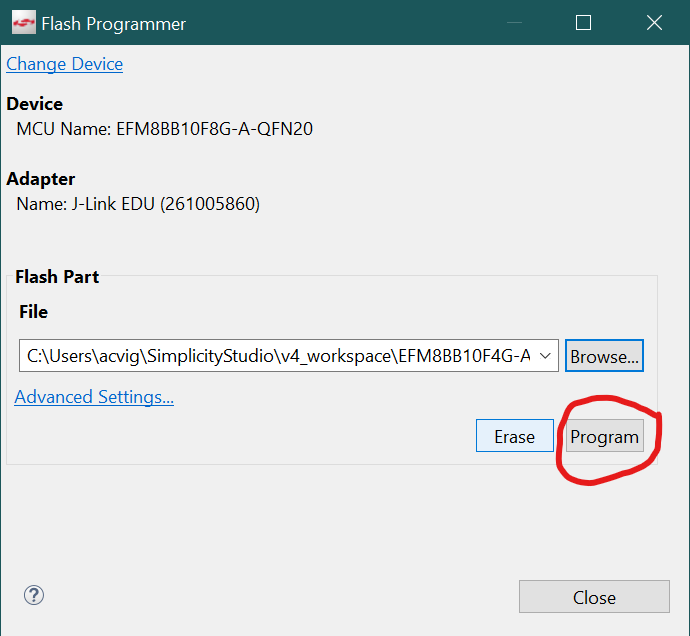The height and width of the screenshot is (636, 690).
Task: Click the Browse button
Action: (x=604, y=356)
